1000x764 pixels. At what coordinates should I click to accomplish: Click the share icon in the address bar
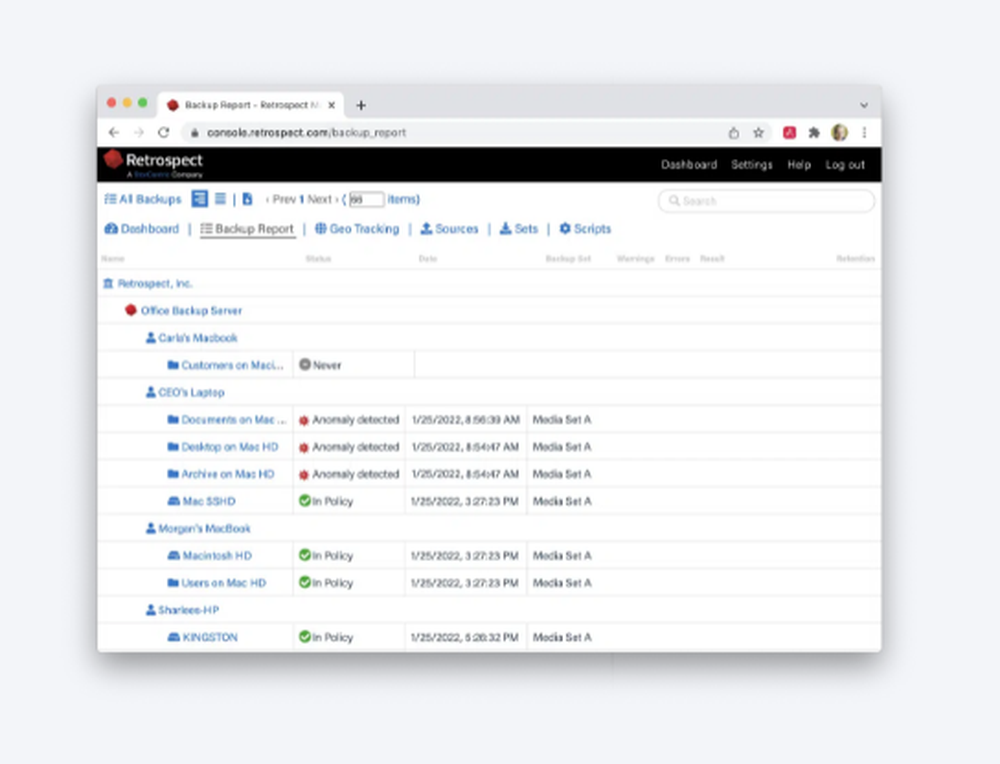click(x=734, y=133)
